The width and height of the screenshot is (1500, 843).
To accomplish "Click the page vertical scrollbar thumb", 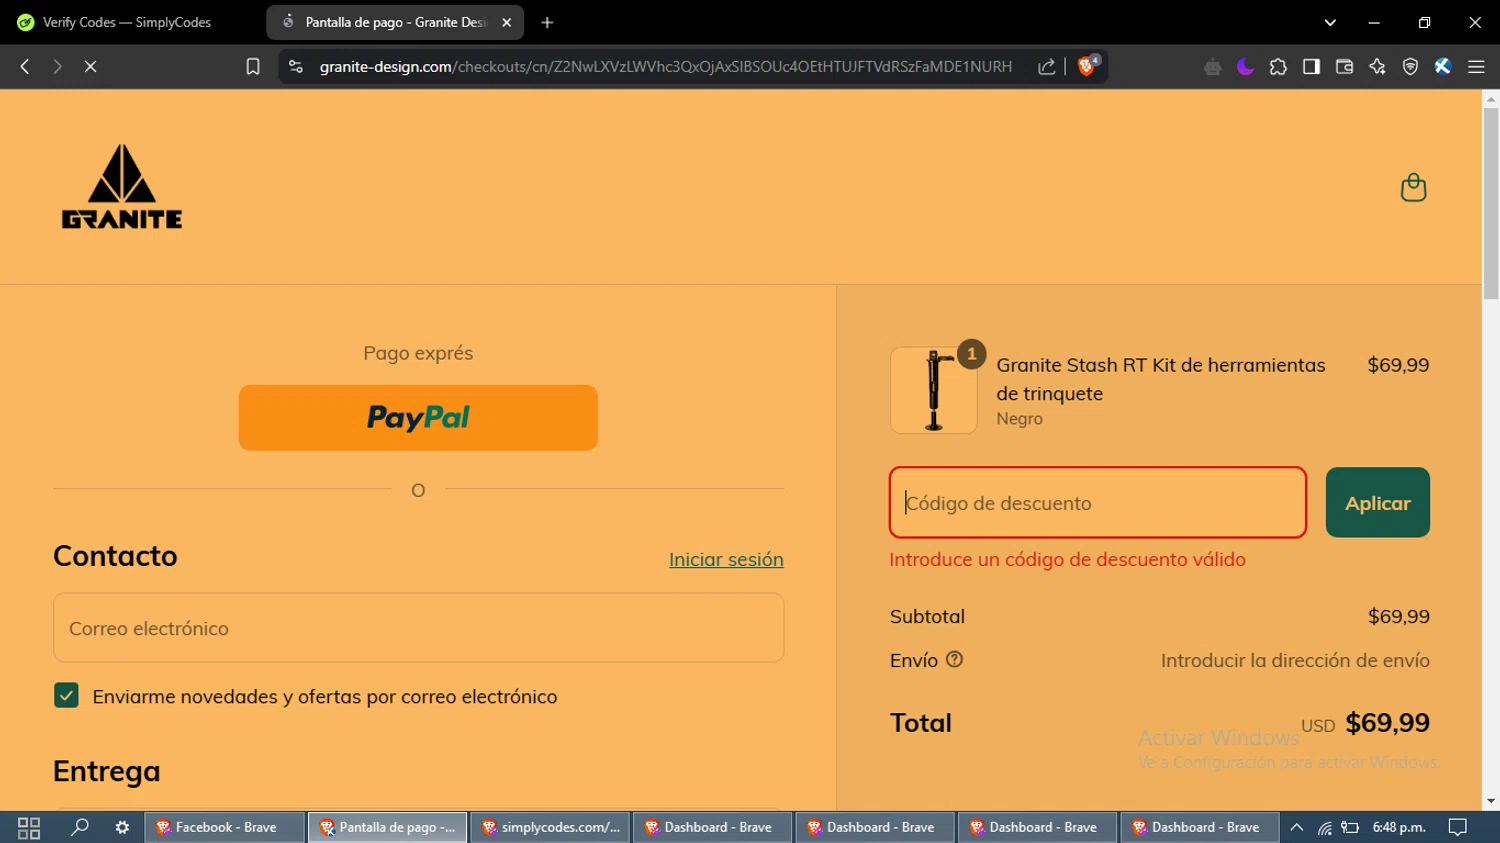I will [1491, 203].
